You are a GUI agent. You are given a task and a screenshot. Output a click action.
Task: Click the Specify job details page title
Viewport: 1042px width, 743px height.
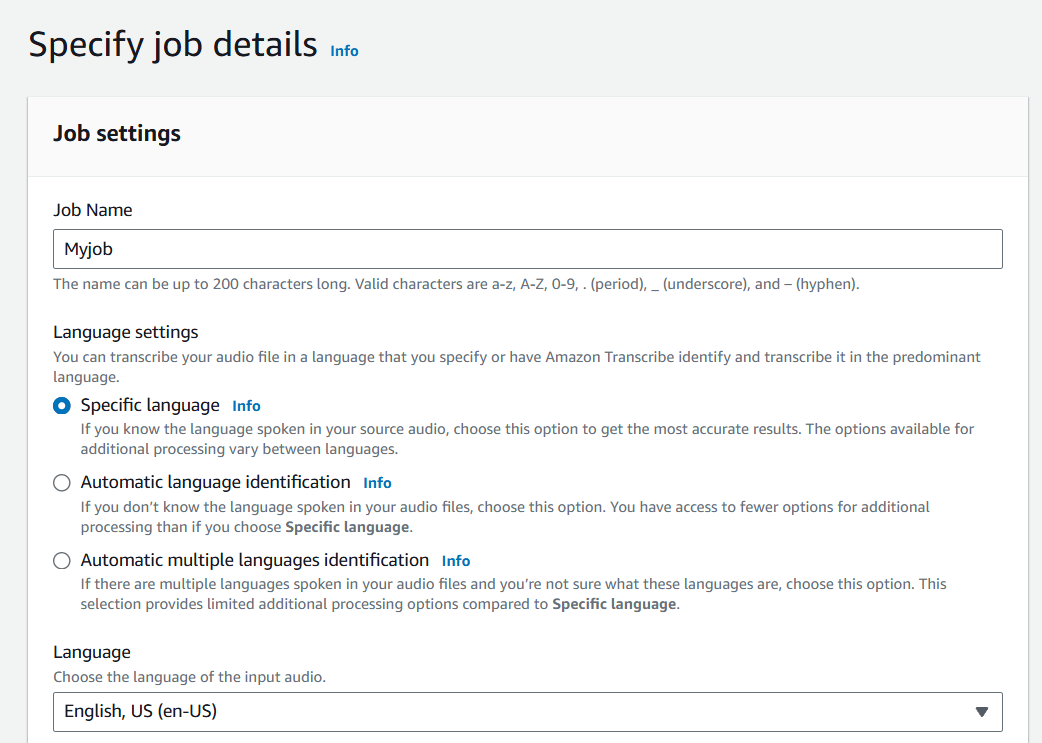coord(173,45)
